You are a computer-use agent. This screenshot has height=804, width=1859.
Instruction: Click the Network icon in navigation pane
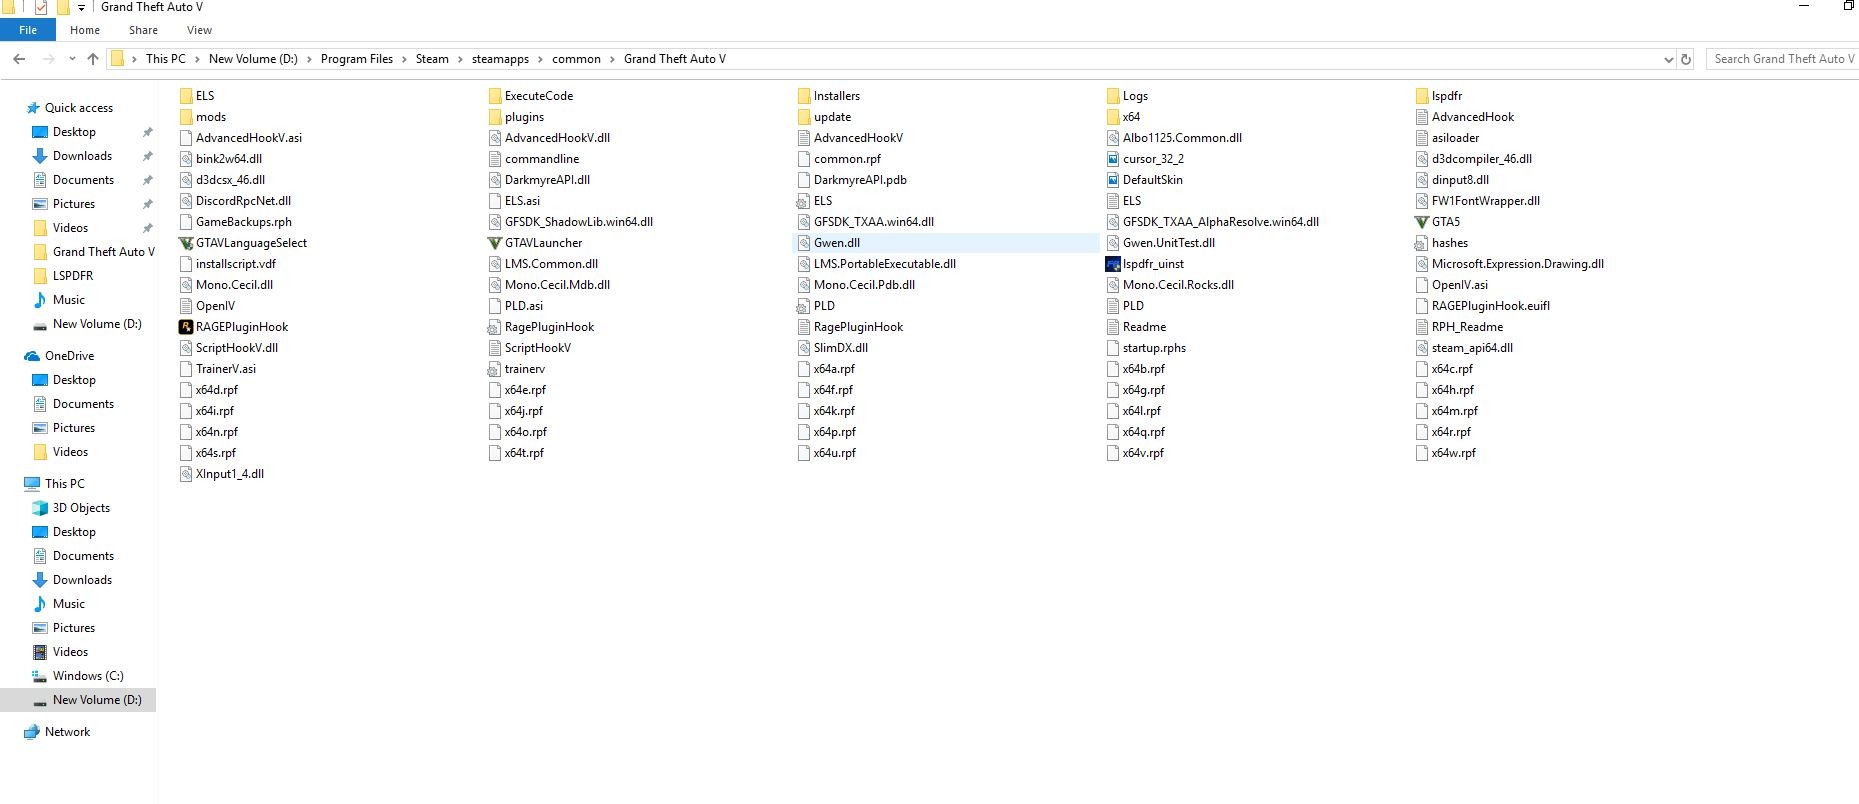point(32,732)
